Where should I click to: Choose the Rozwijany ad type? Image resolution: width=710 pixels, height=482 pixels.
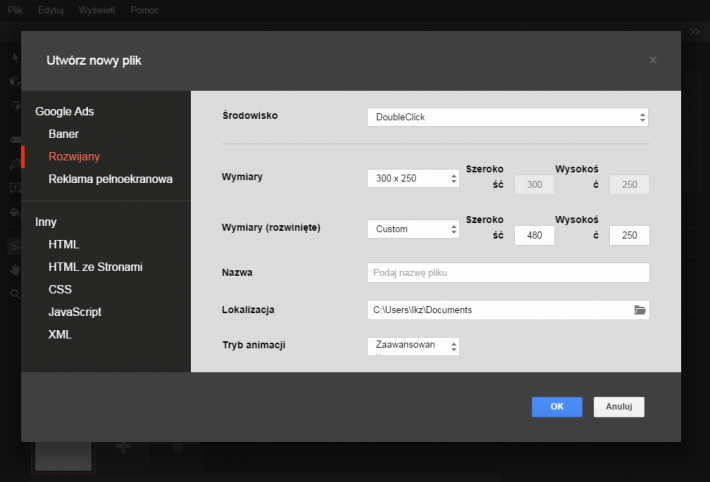pos(74,157)
